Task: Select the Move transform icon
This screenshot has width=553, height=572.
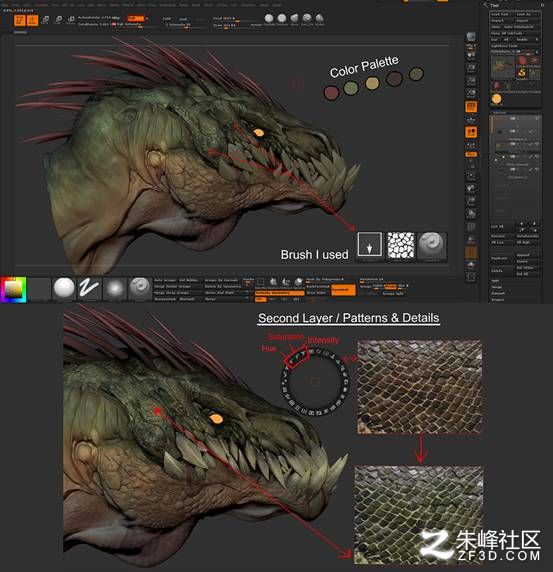Action: click(x=45, y=20)
